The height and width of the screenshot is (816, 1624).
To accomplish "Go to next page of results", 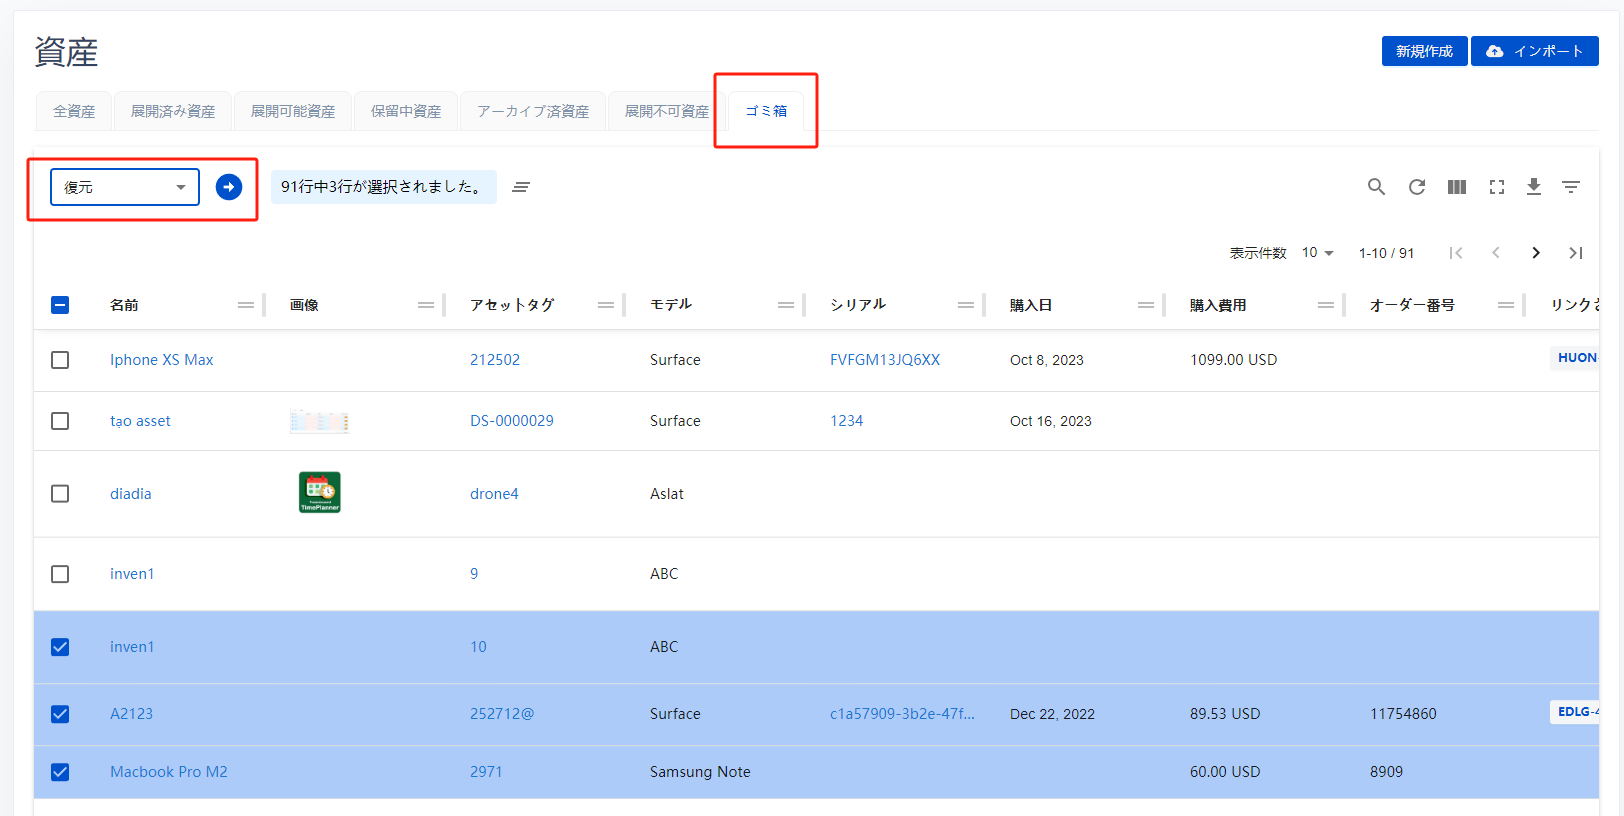I will (1536, 253).
